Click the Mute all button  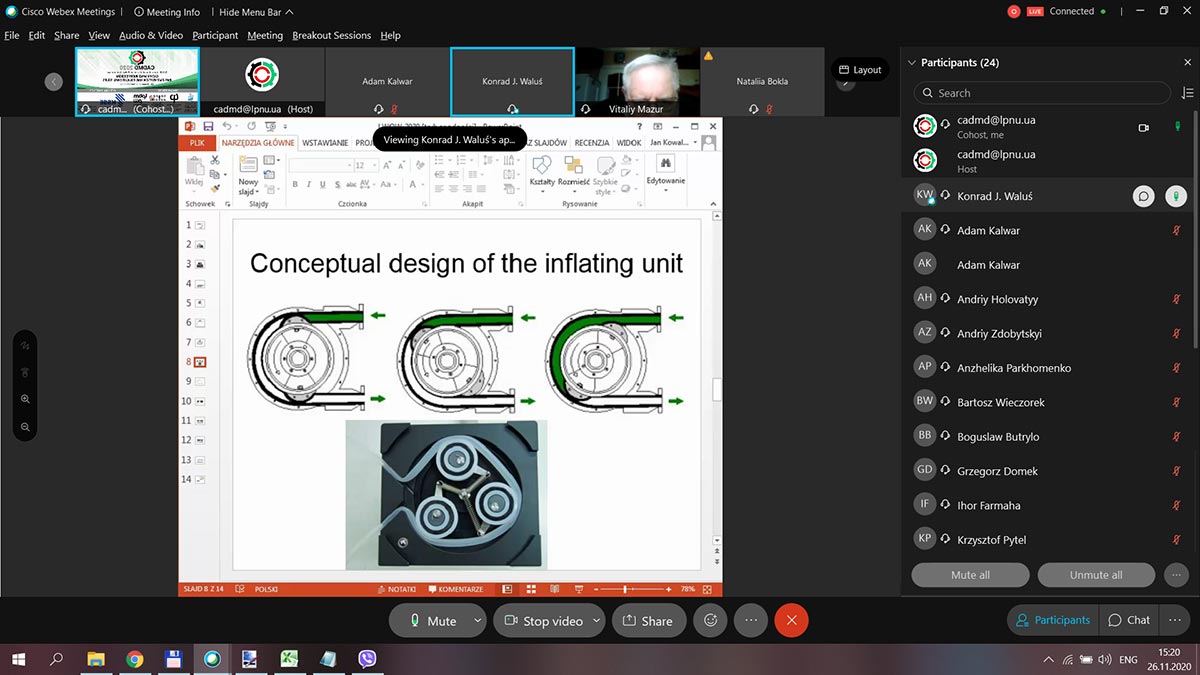pos(970,575)
